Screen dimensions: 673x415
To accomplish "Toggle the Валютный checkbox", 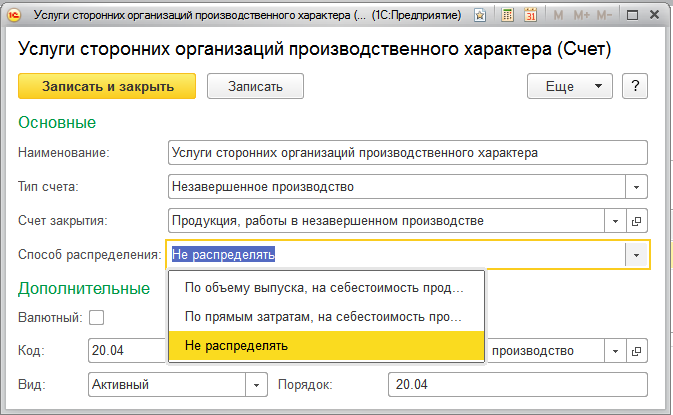I will (97, 318).
